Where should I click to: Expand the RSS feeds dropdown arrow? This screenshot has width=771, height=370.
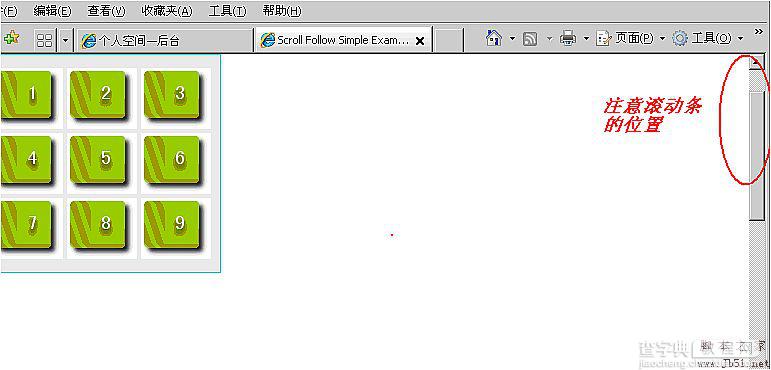pos(549,38)
